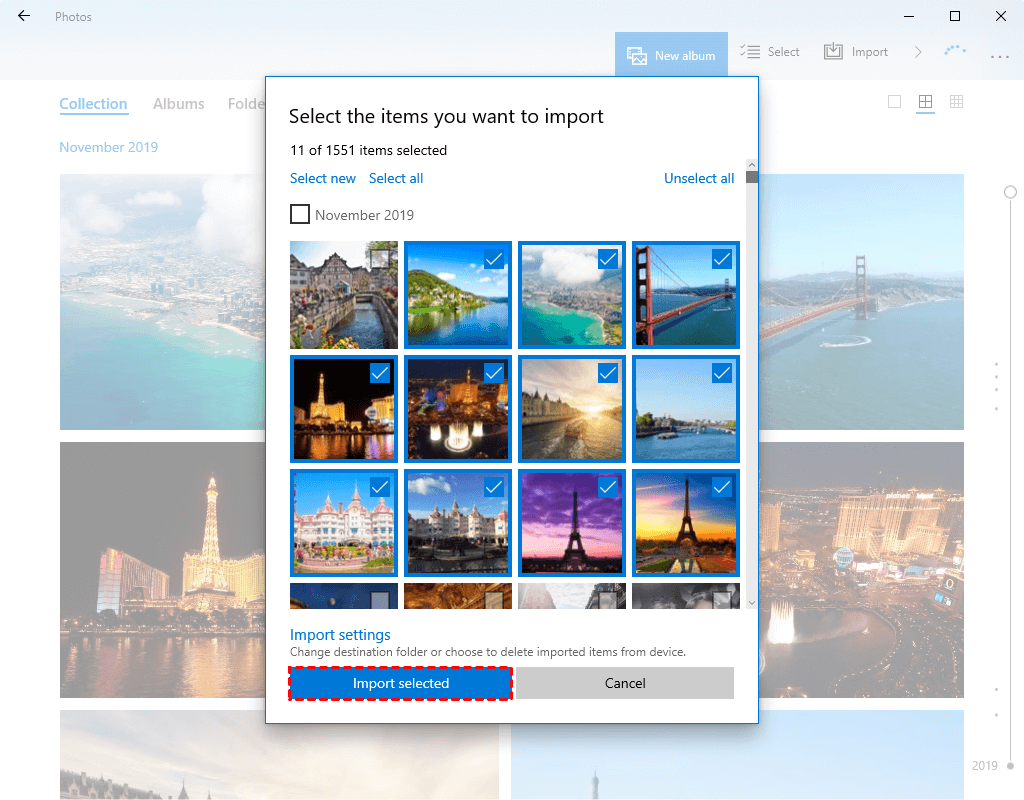Stay on the Collection tab
1024x800 pixels.
click(x=93, y=103)
